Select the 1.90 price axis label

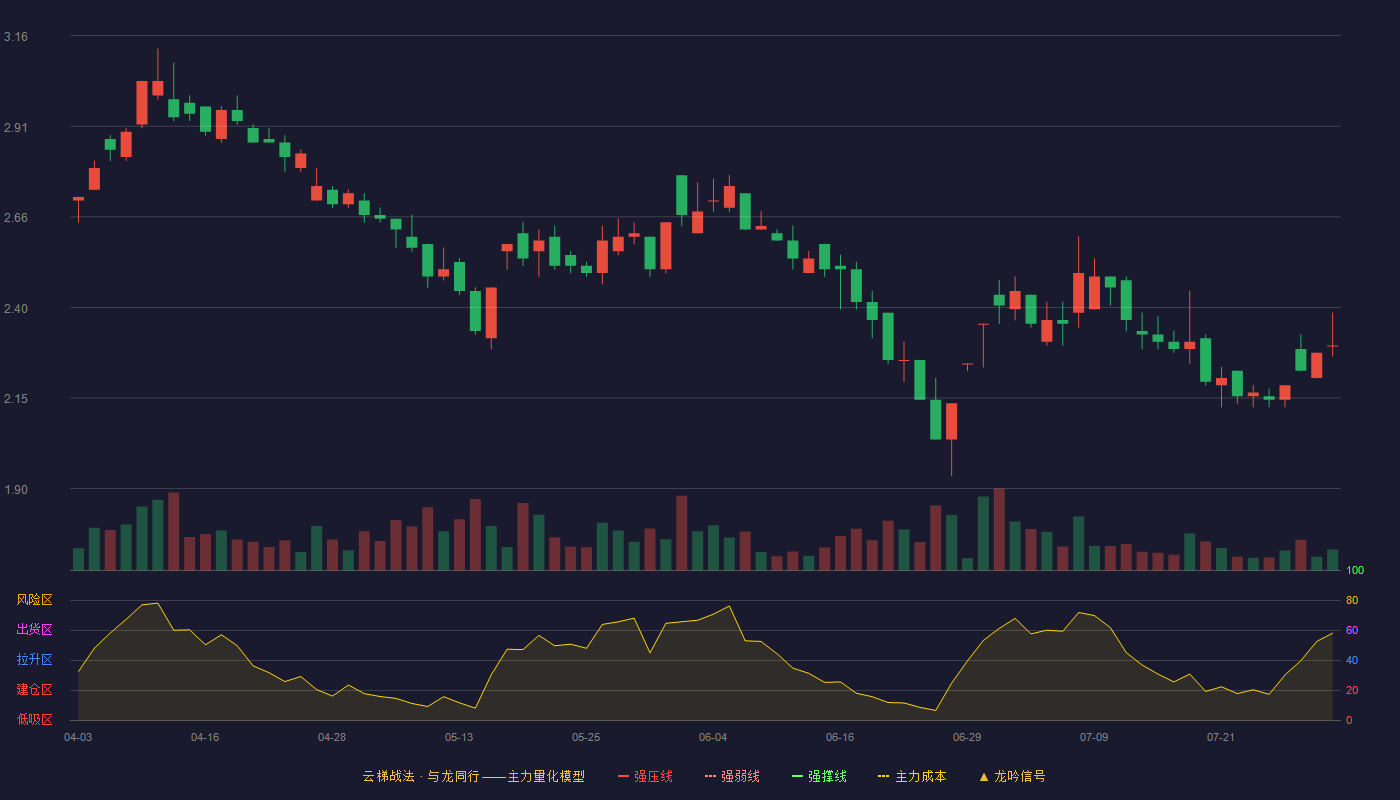(16, 490)
